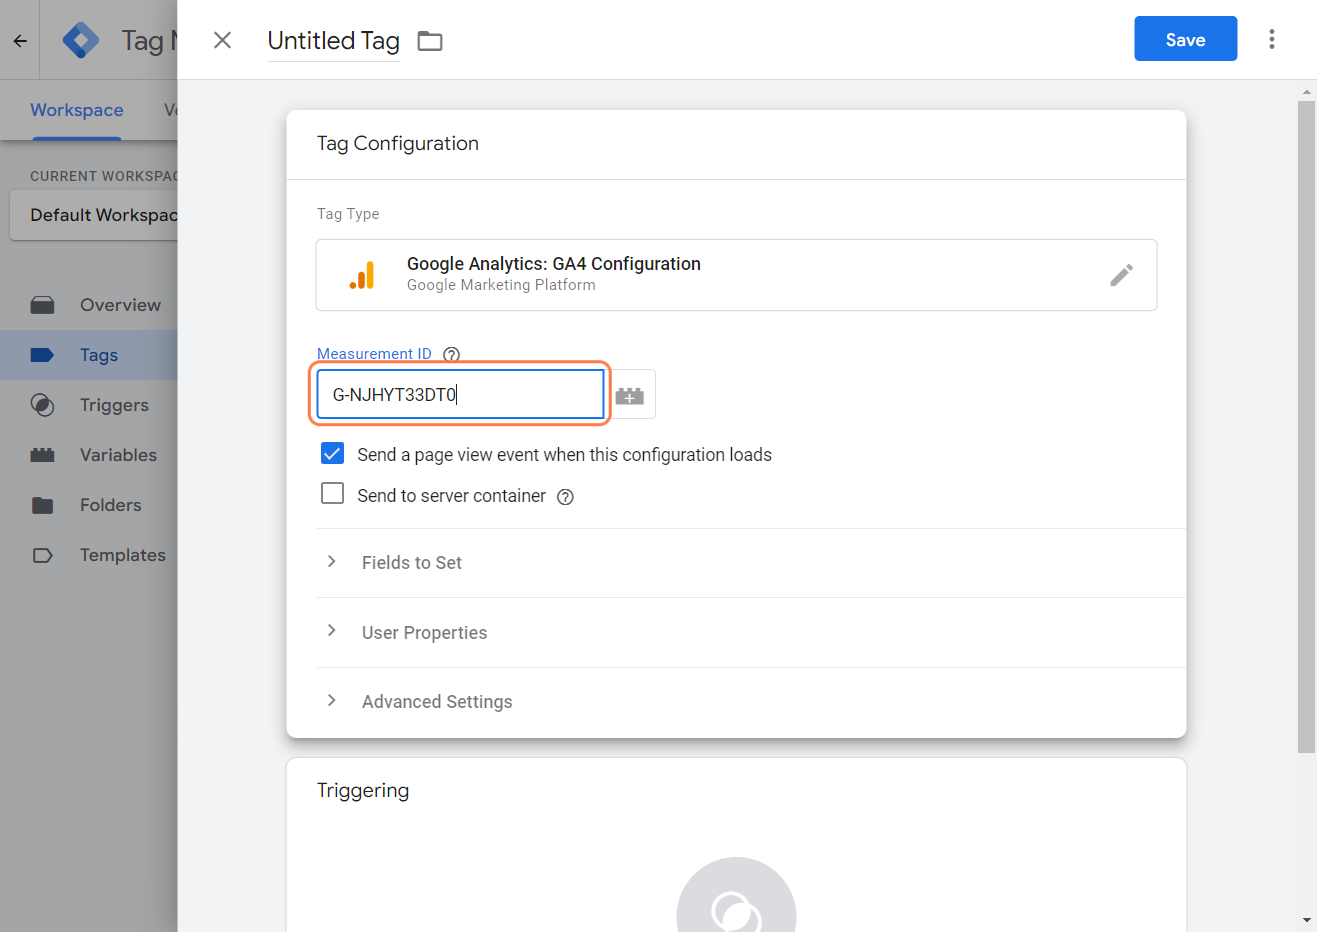Close the tag editor with the X icon
The image size is (1317, 932).
[222, 40]
